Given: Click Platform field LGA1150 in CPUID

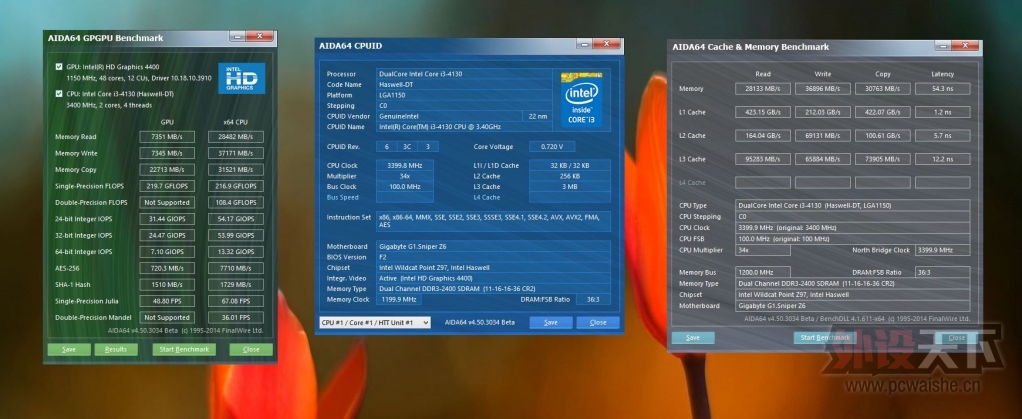Looking at the screenshot, I should tap(465, 95).
